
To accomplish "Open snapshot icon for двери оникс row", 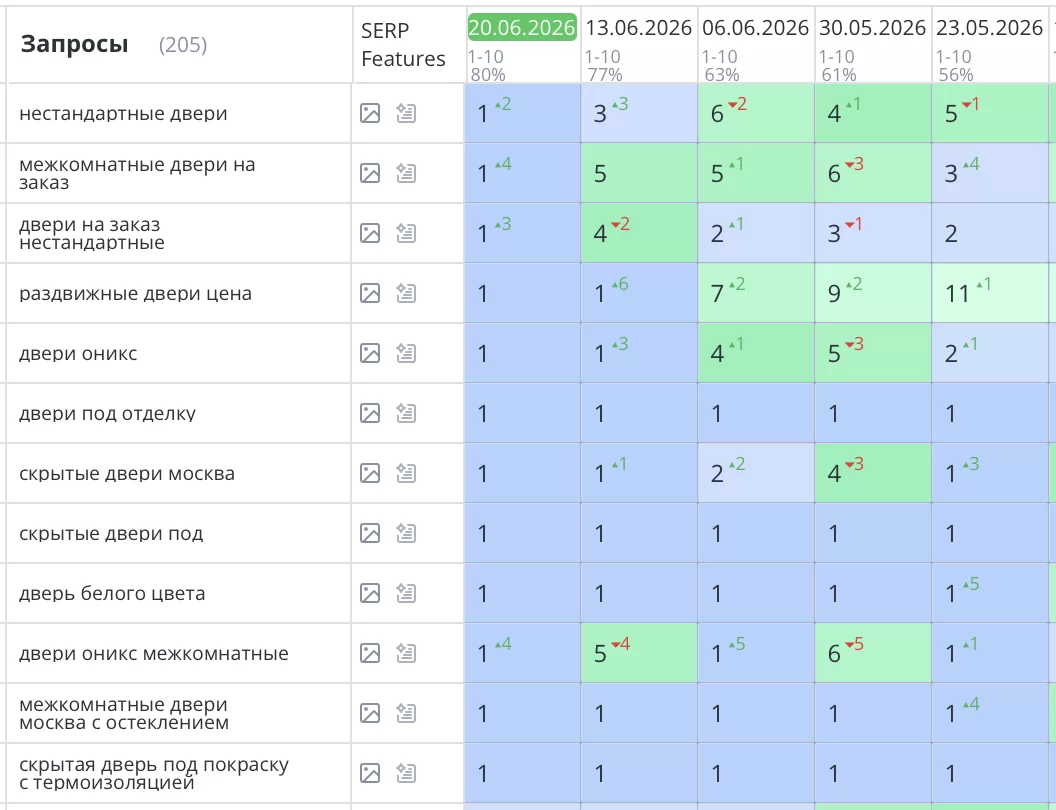I will point(405,353).
